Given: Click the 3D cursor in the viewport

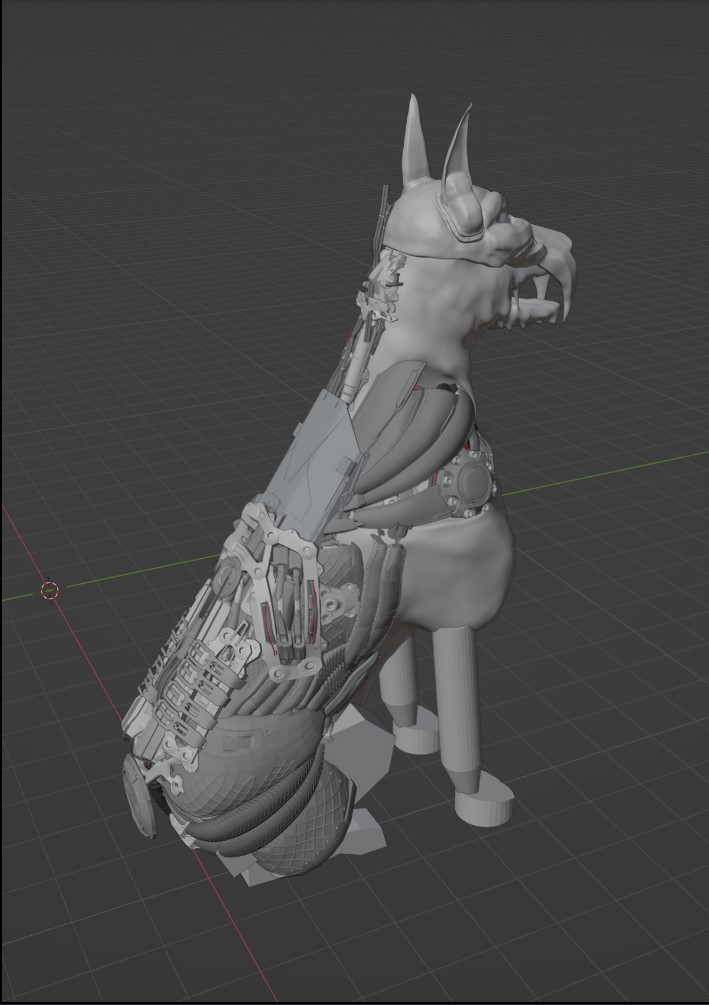Looking at the screenshot, I should tap(50, 590).
